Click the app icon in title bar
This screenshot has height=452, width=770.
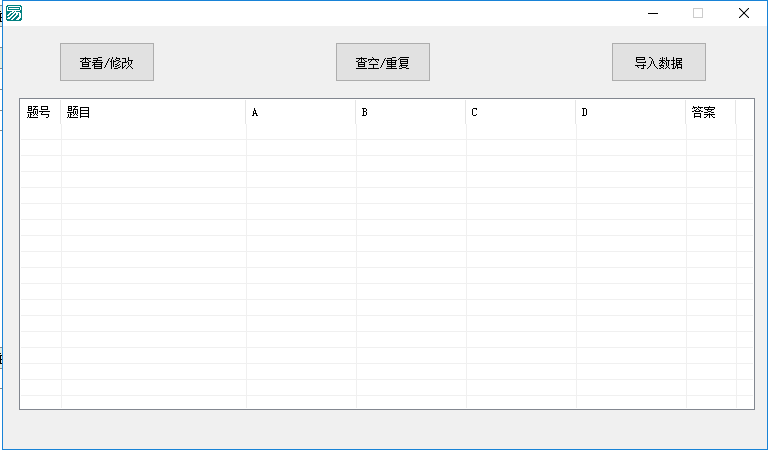(14, 13)
